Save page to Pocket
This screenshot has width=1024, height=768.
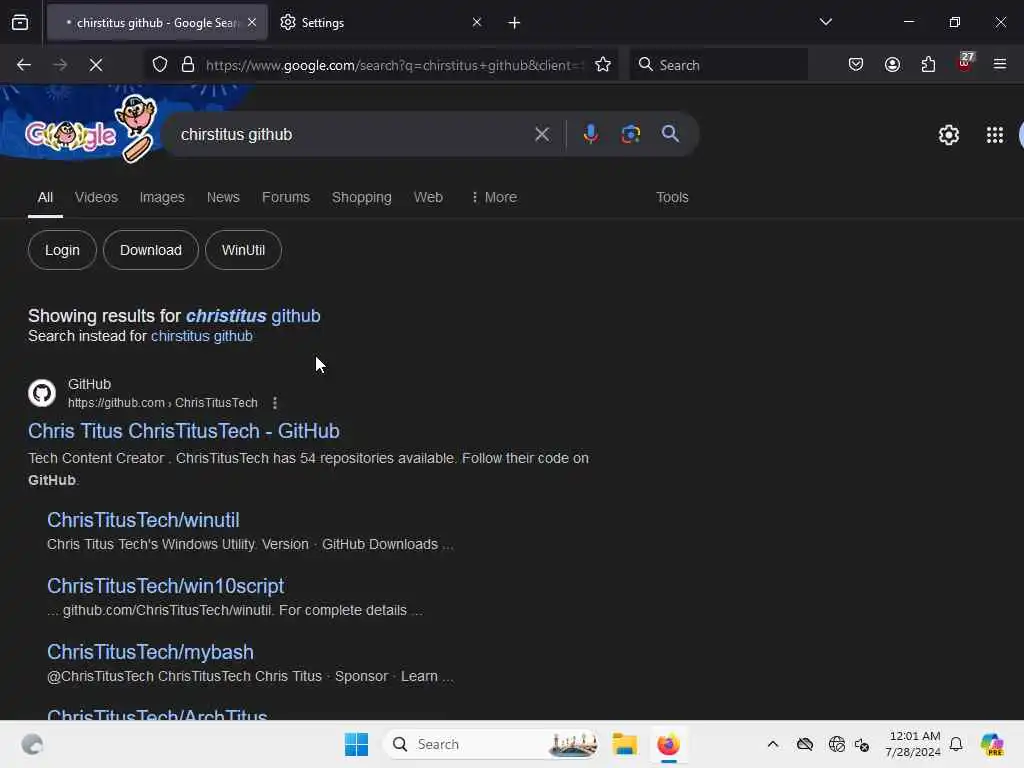[856, 65]
